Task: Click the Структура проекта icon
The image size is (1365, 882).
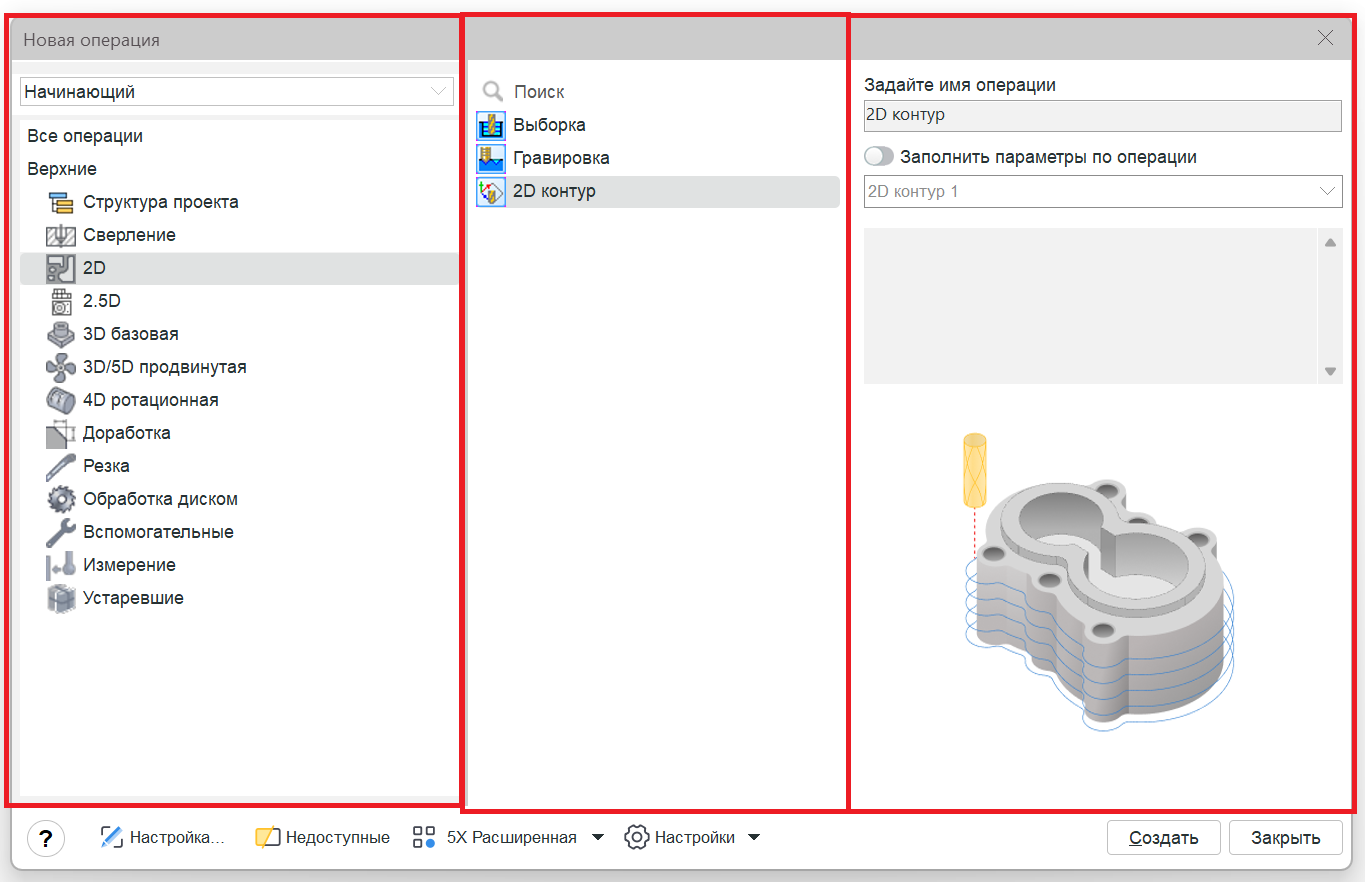Action: click(61, 203)
